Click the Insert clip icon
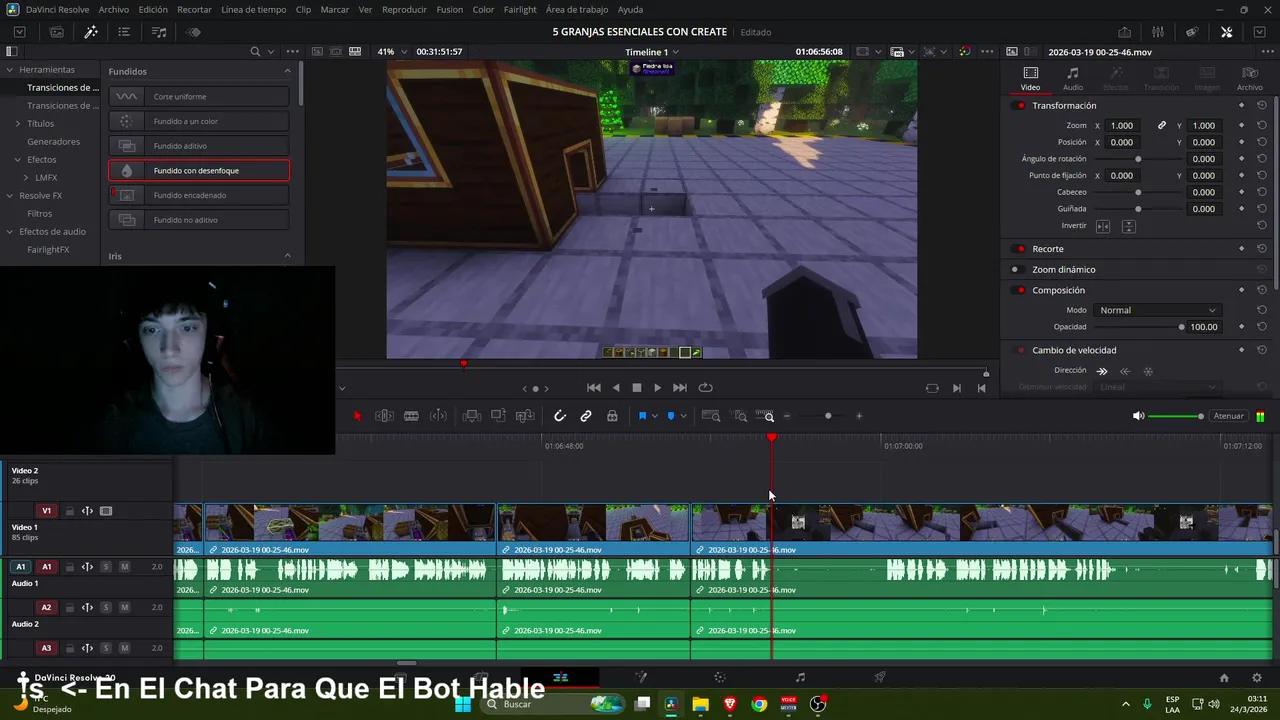Screen dimensions: 1280x720 point(472,416)
